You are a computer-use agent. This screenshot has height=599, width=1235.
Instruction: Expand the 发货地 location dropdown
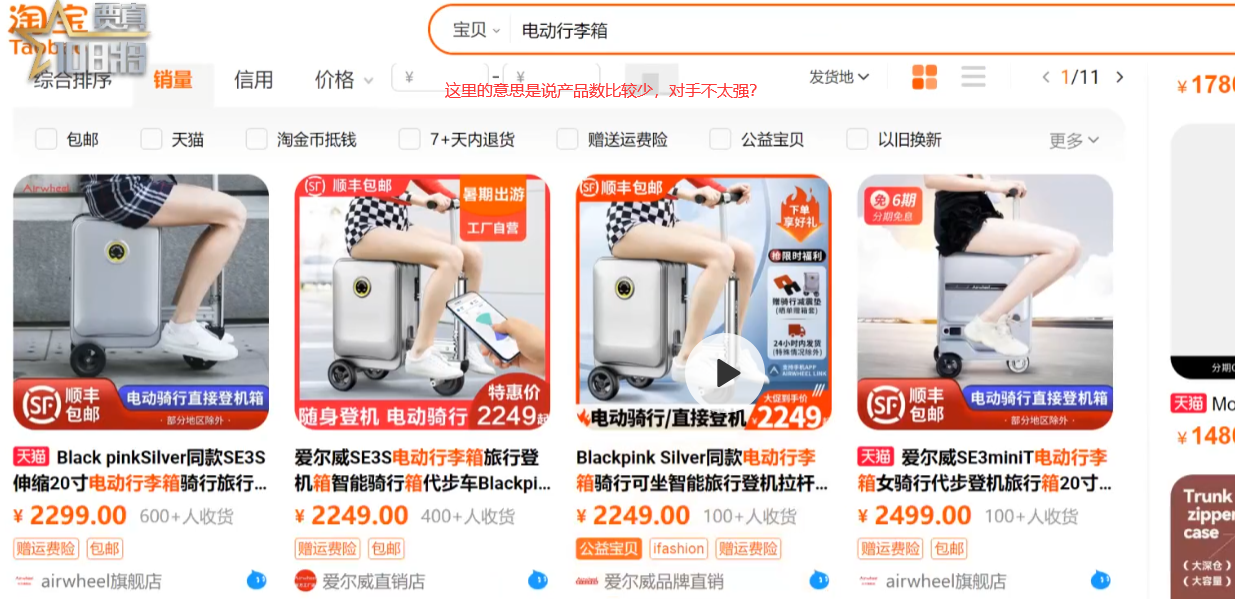coord(839,77)
